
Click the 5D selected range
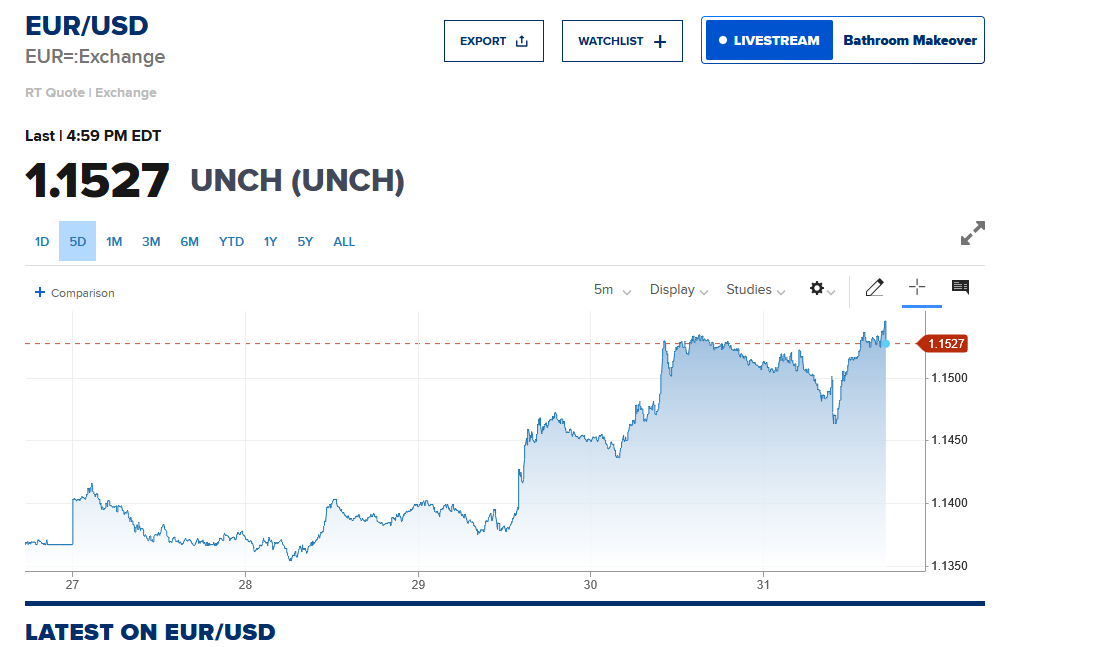tap(78, 241)
